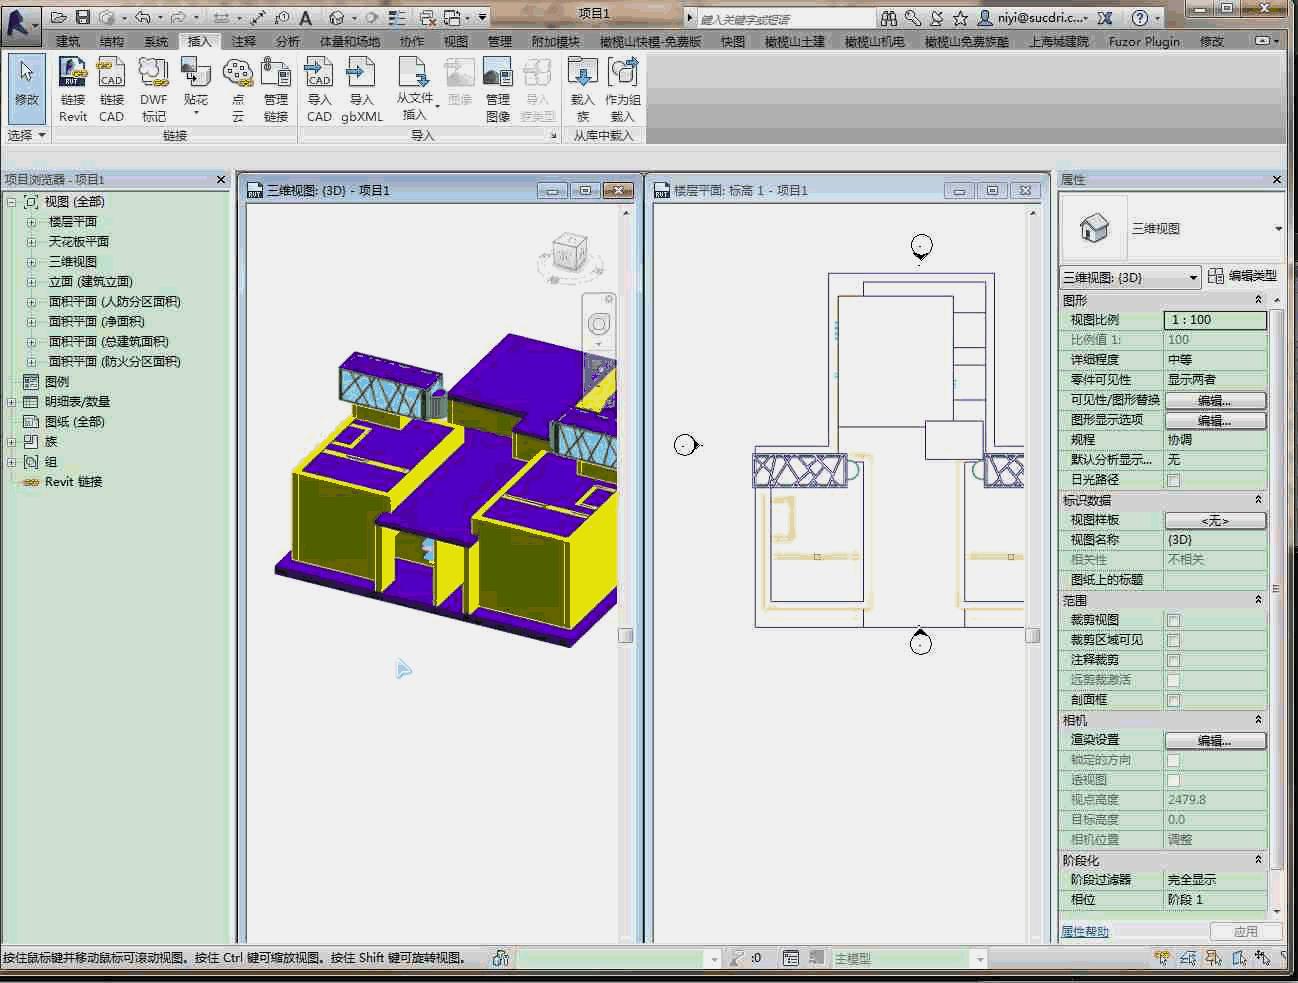1298x983 pixels.
Task: Select the 导入 CAD tool
Action: point(318,88)
